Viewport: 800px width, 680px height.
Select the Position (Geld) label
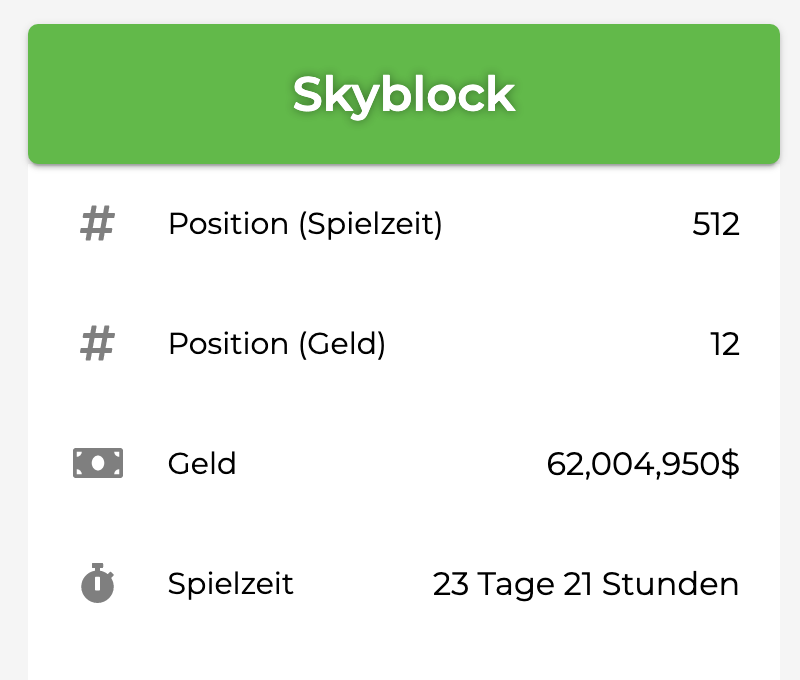click(x=277, y=344)
